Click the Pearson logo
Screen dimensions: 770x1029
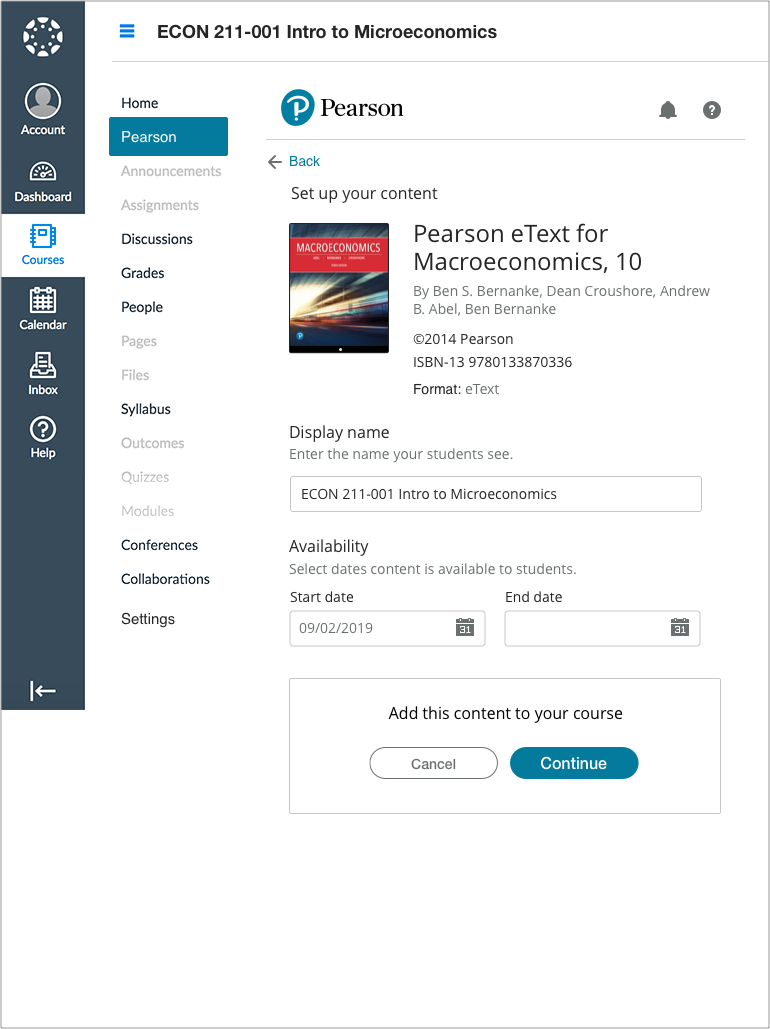click(x=342, y=108)
